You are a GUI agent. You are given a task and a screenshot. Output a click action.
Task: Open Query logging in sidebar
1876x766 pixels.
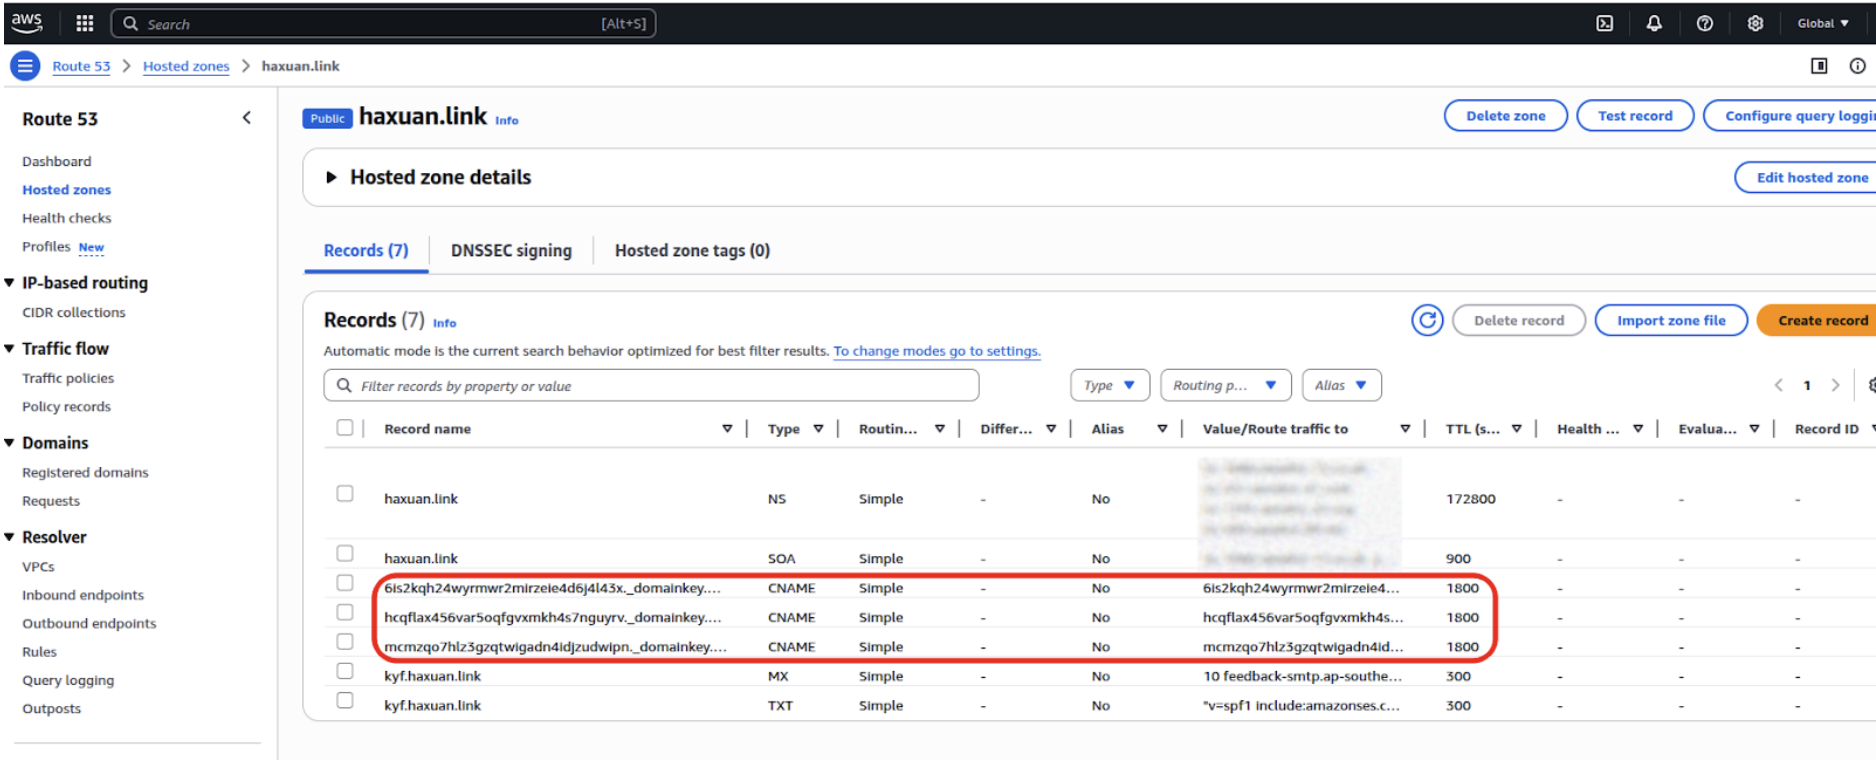coord(68,680)
